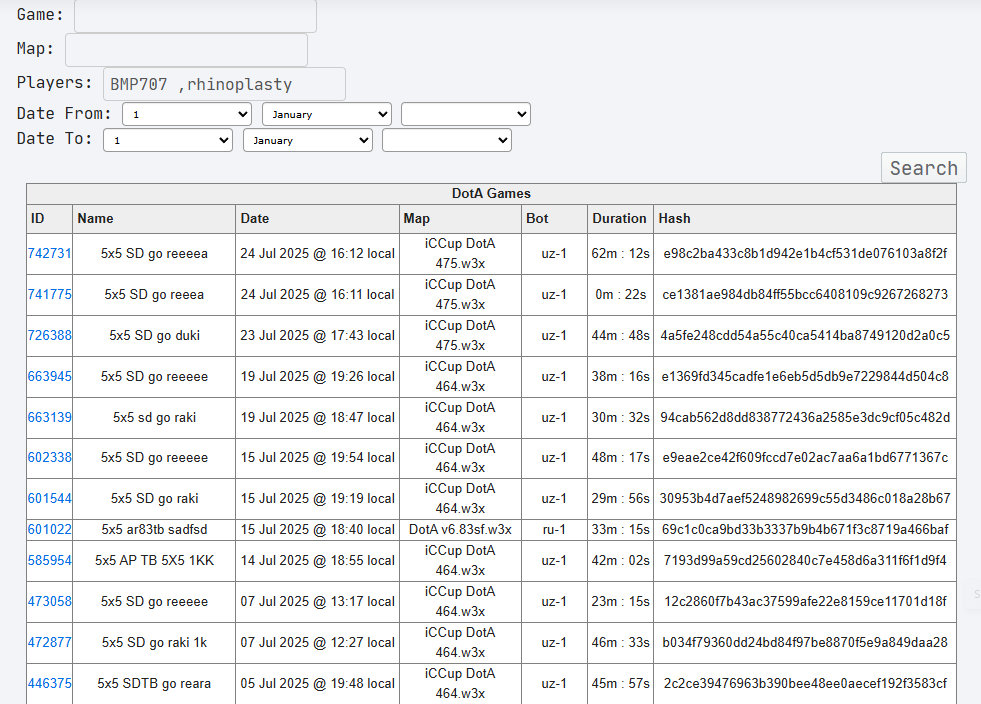Open game ID 472877
Screen dimensions: 981x704
[x=49, y=642]
